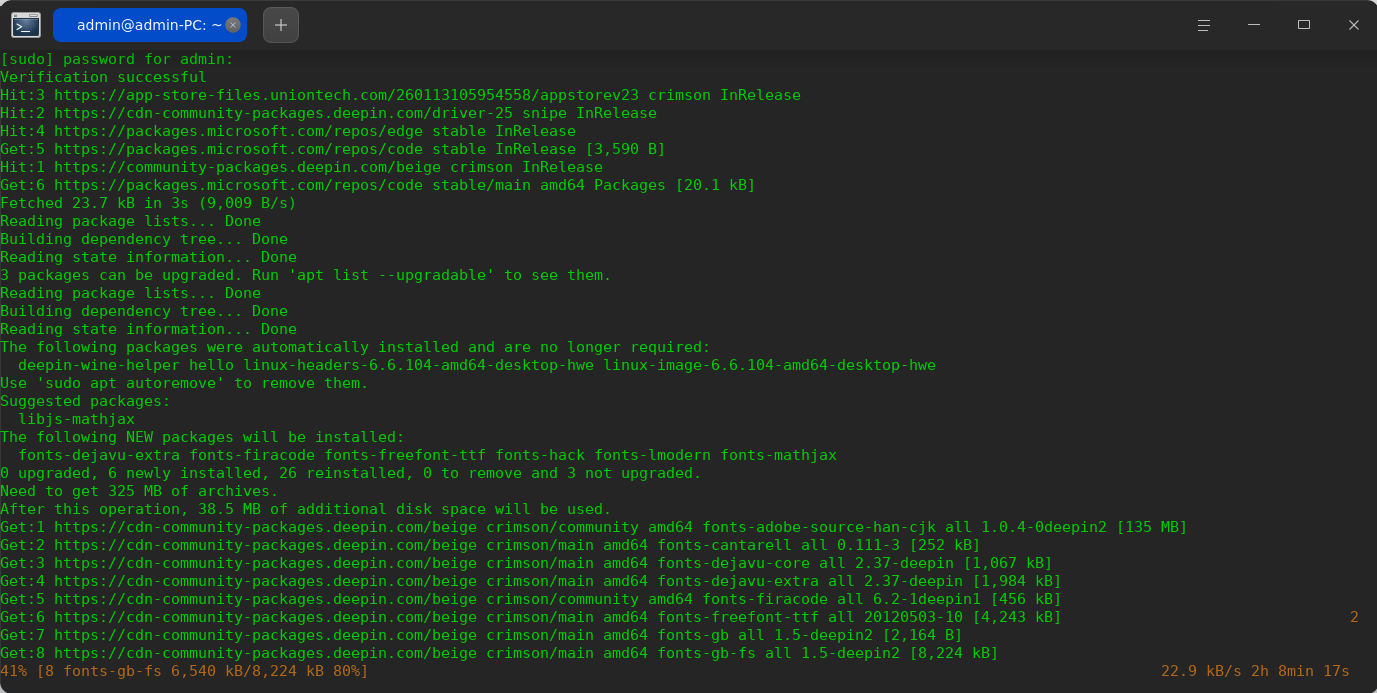The image size is (1377, 693).
Task: Click the Get:3 fonts-dejavu-core line
Action: click(x=526, y=563)
